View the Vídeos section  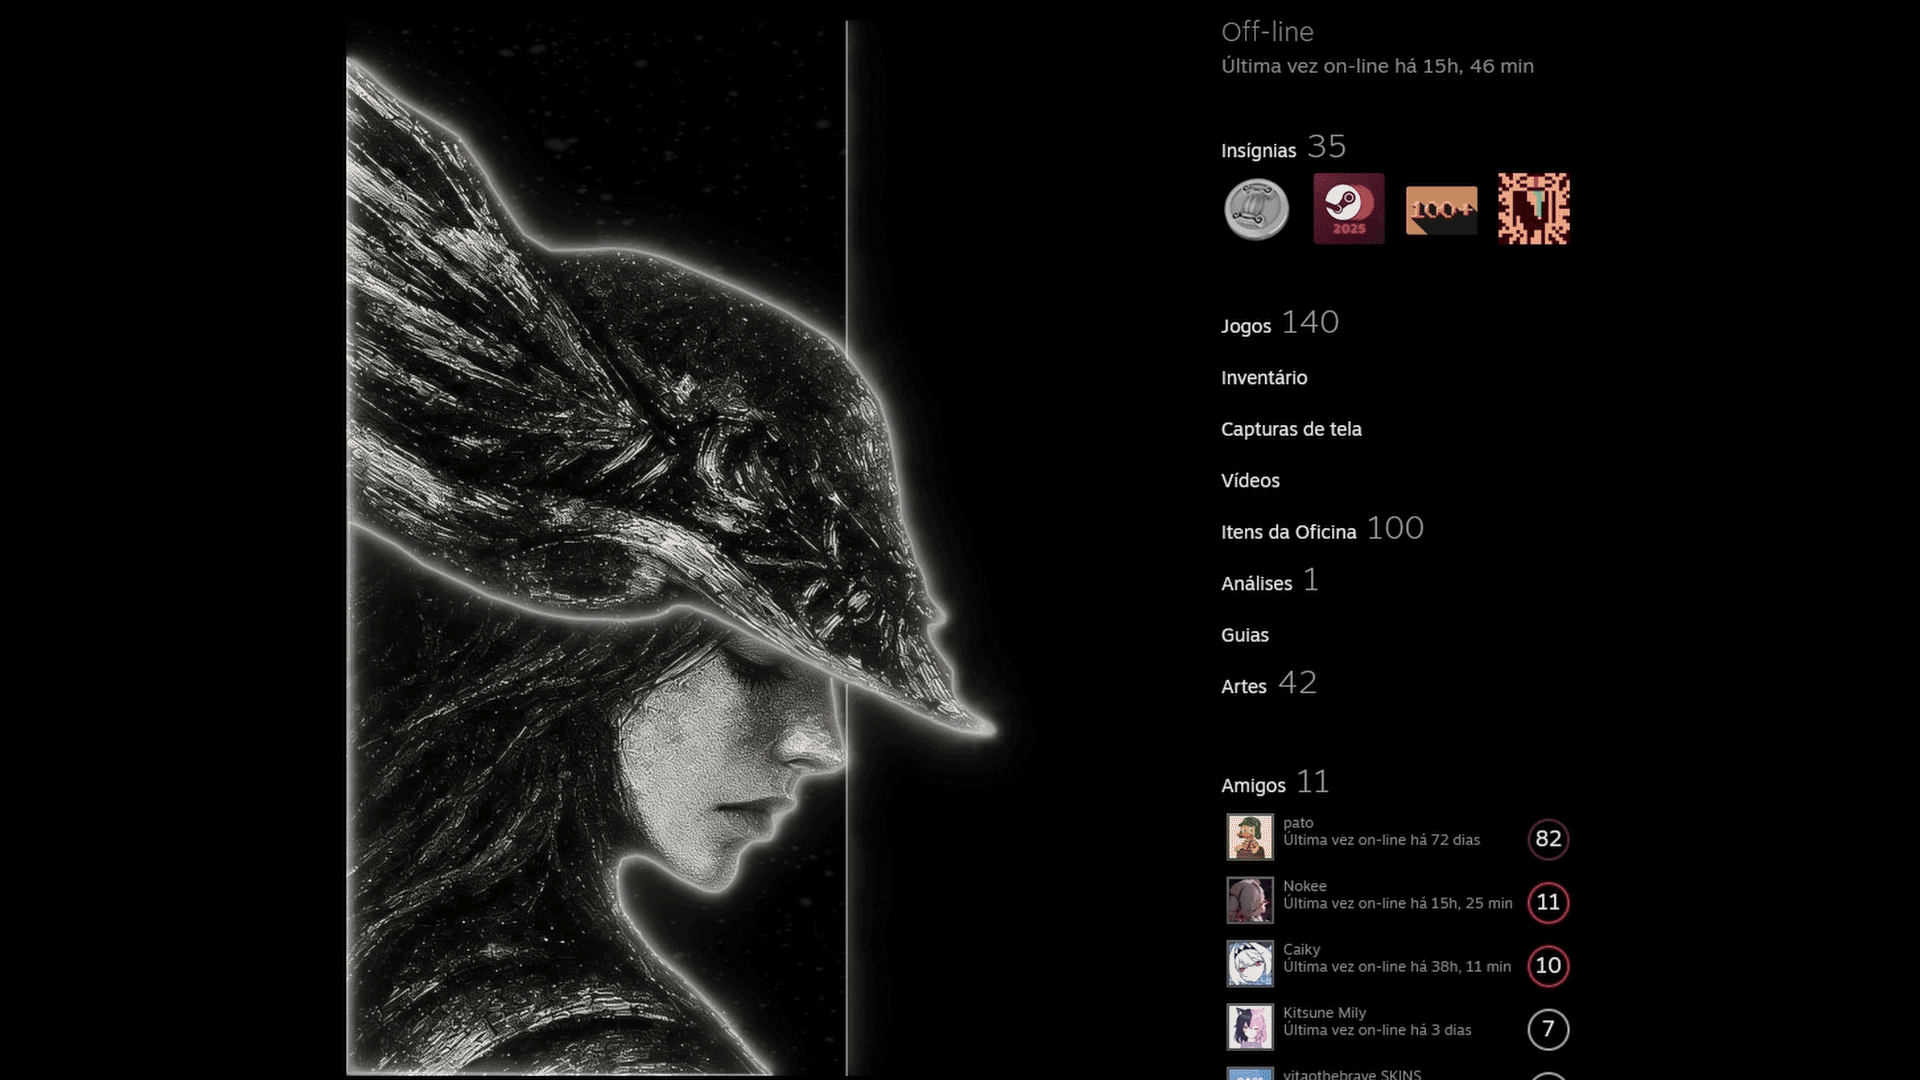click(x=1250, y=481)
